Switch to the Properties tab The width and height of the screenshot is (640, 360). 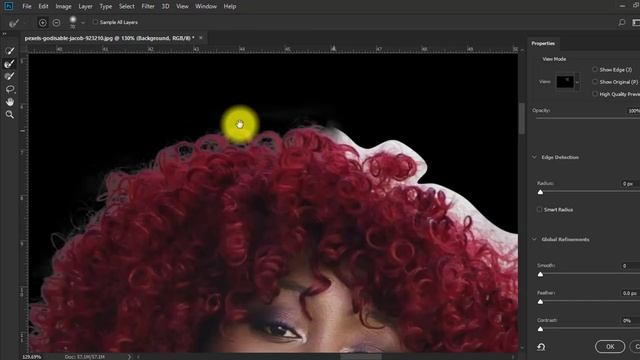(x=543, y=43)
